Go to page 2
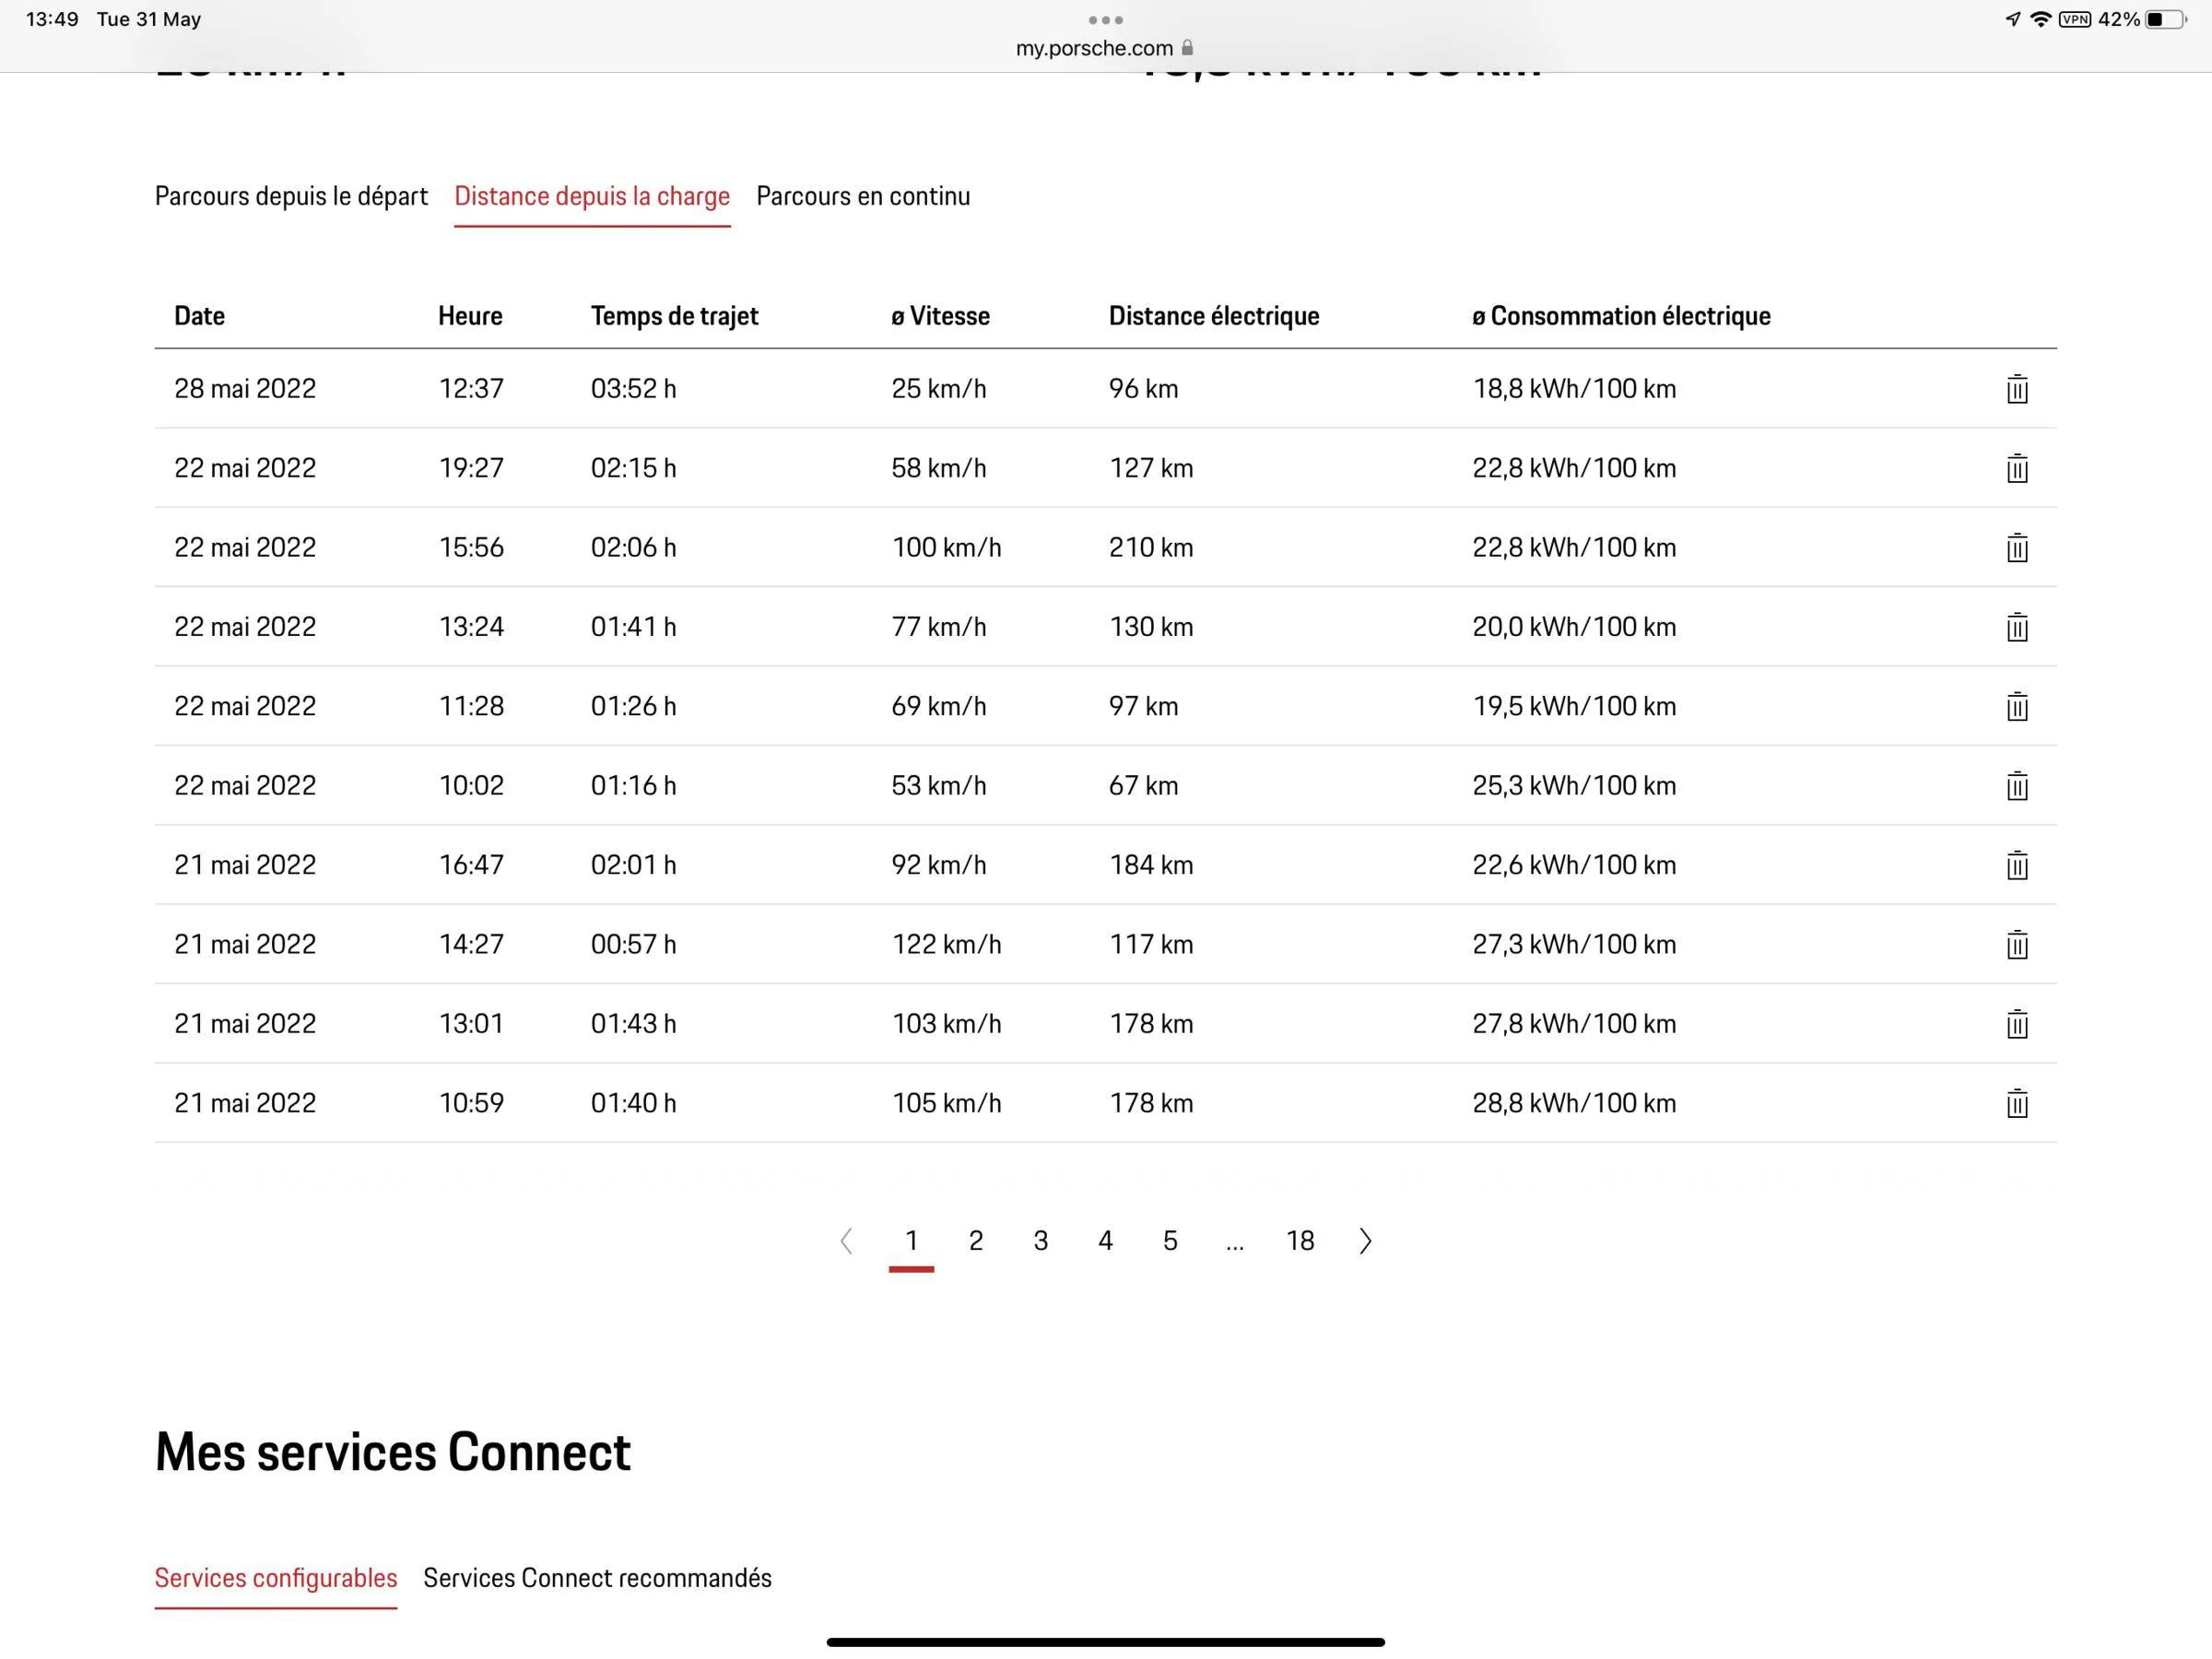Viewport: 2212px width, 1659px height. click(x=976, y=1241)
